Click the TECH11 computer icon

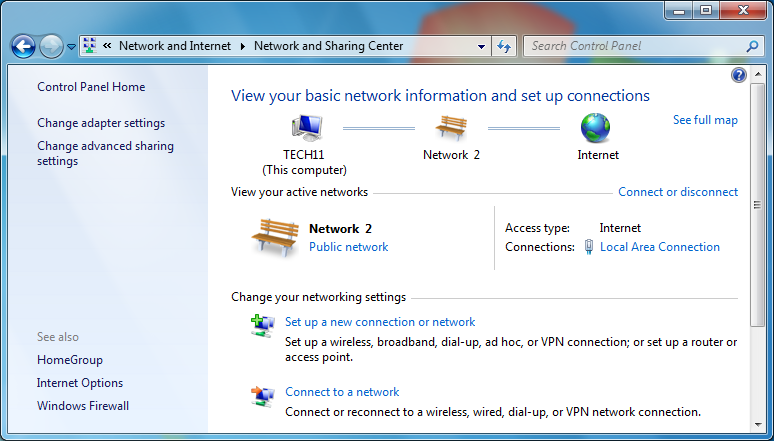coord(305,127)
